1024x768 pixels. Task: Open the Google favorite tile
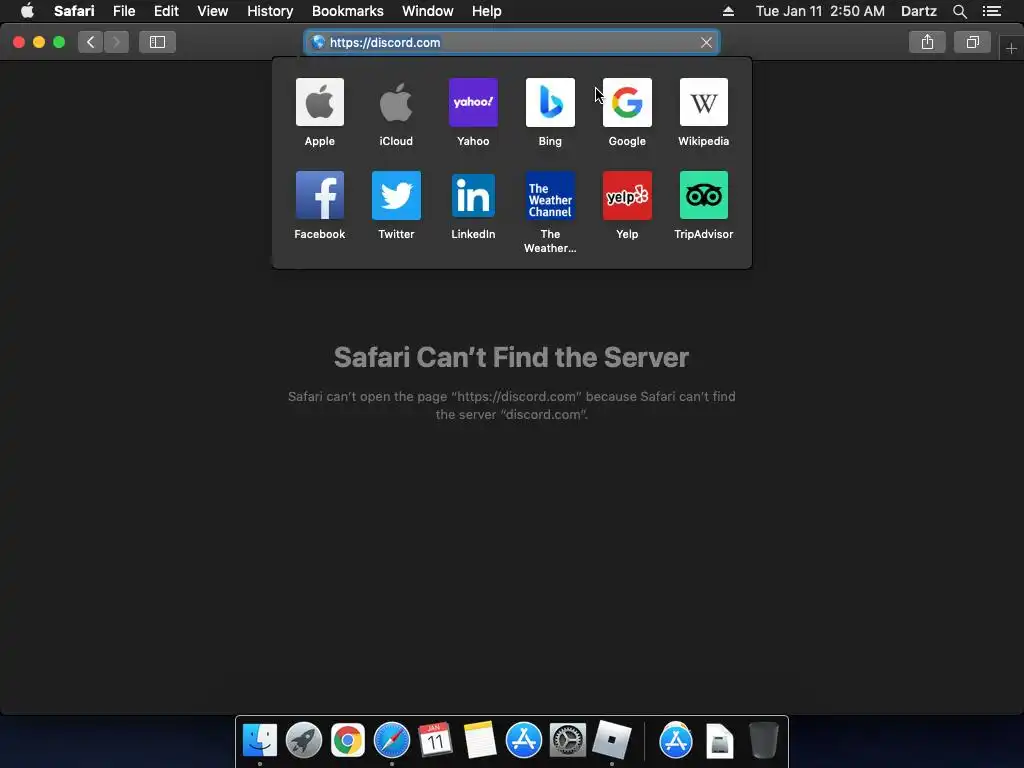[627, 103]
